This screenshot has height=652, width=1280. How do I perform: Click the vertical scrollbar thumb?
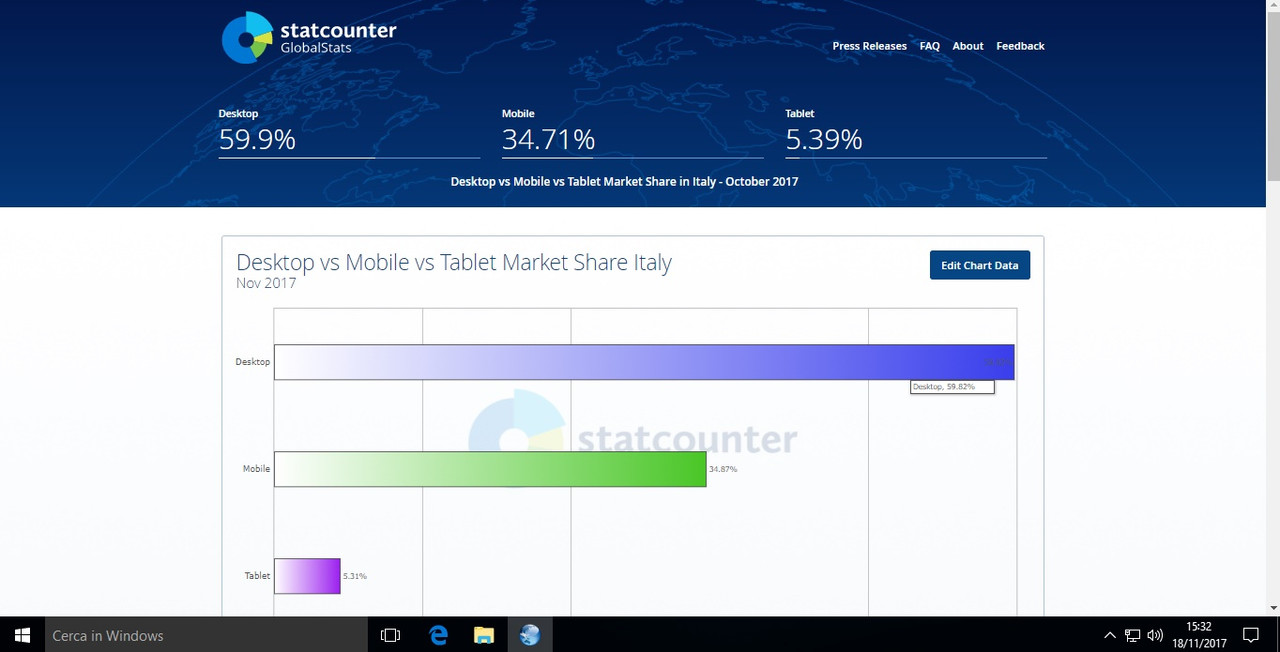(1272, 97)
